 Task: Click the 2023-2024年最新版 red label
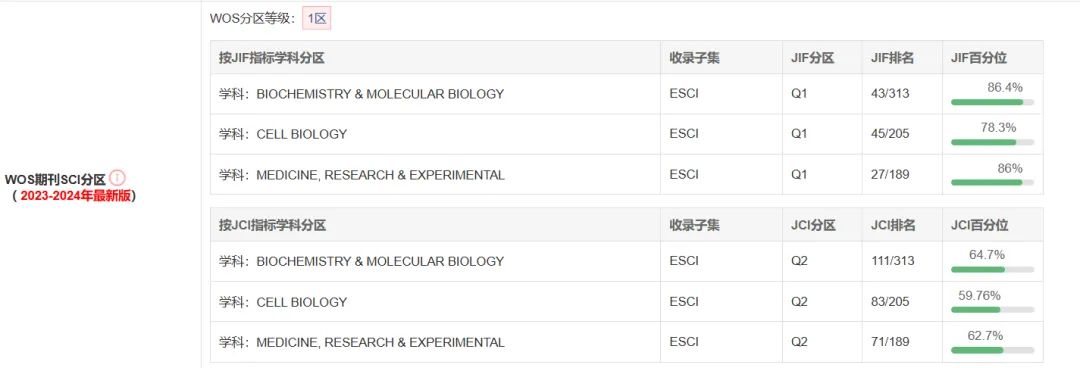tap(75, 196)
